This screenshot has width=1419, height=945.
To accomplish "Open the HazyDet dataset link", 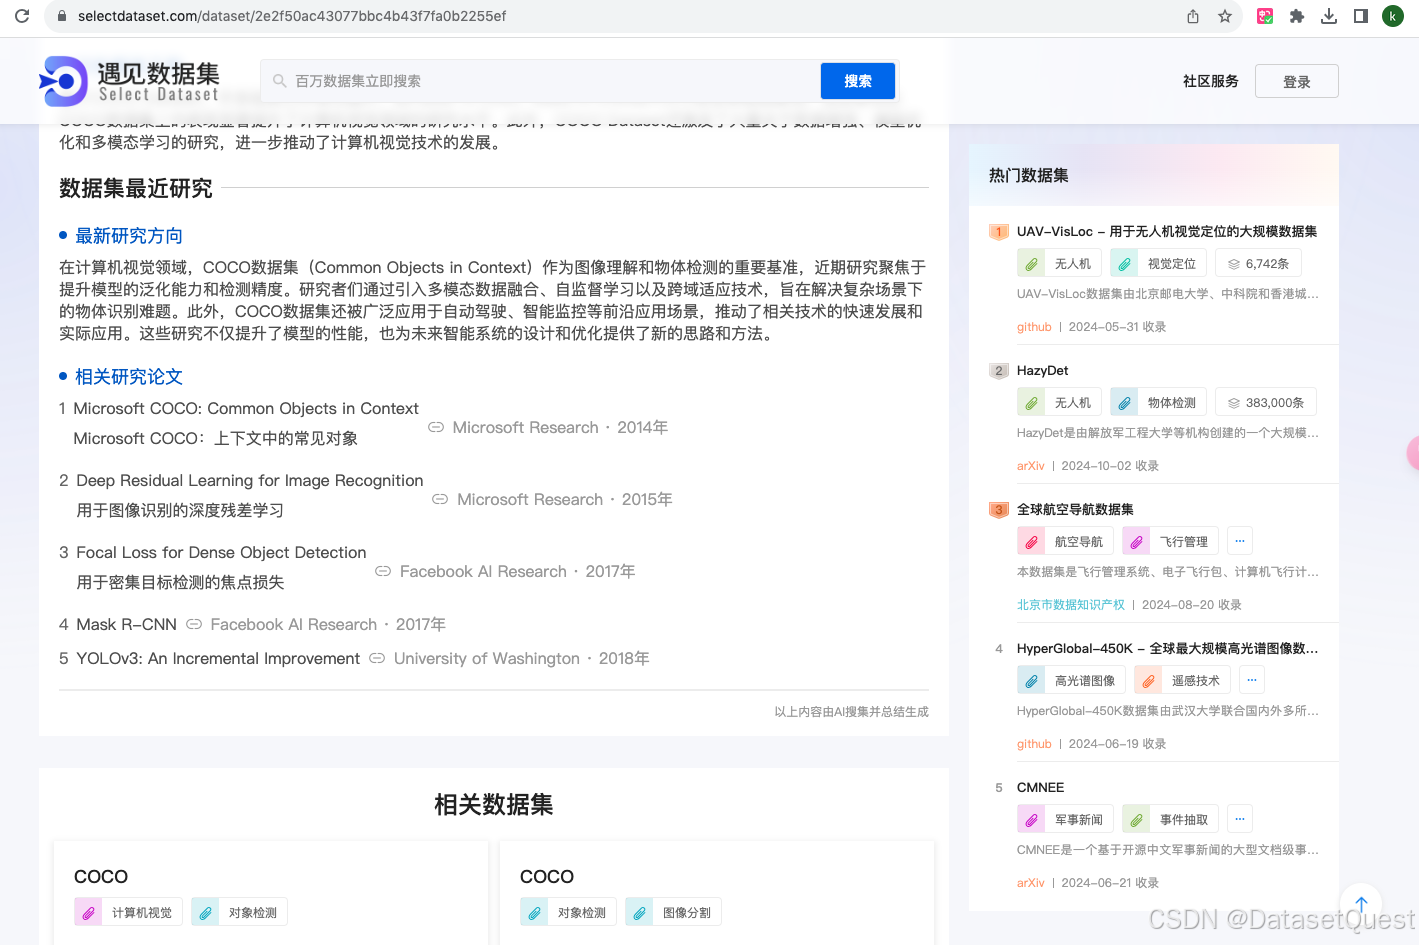I will tap(1043, 370).
